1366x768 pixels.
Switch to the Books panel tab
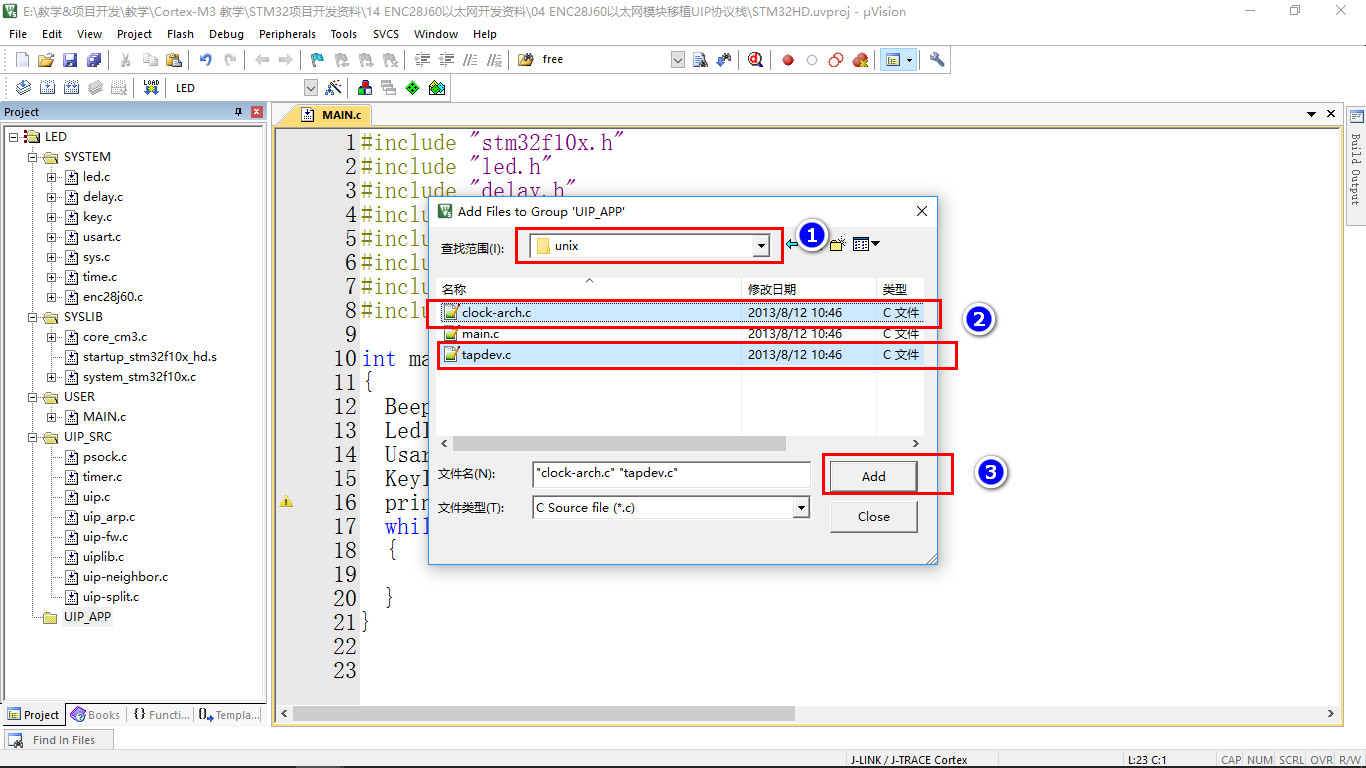96,715
